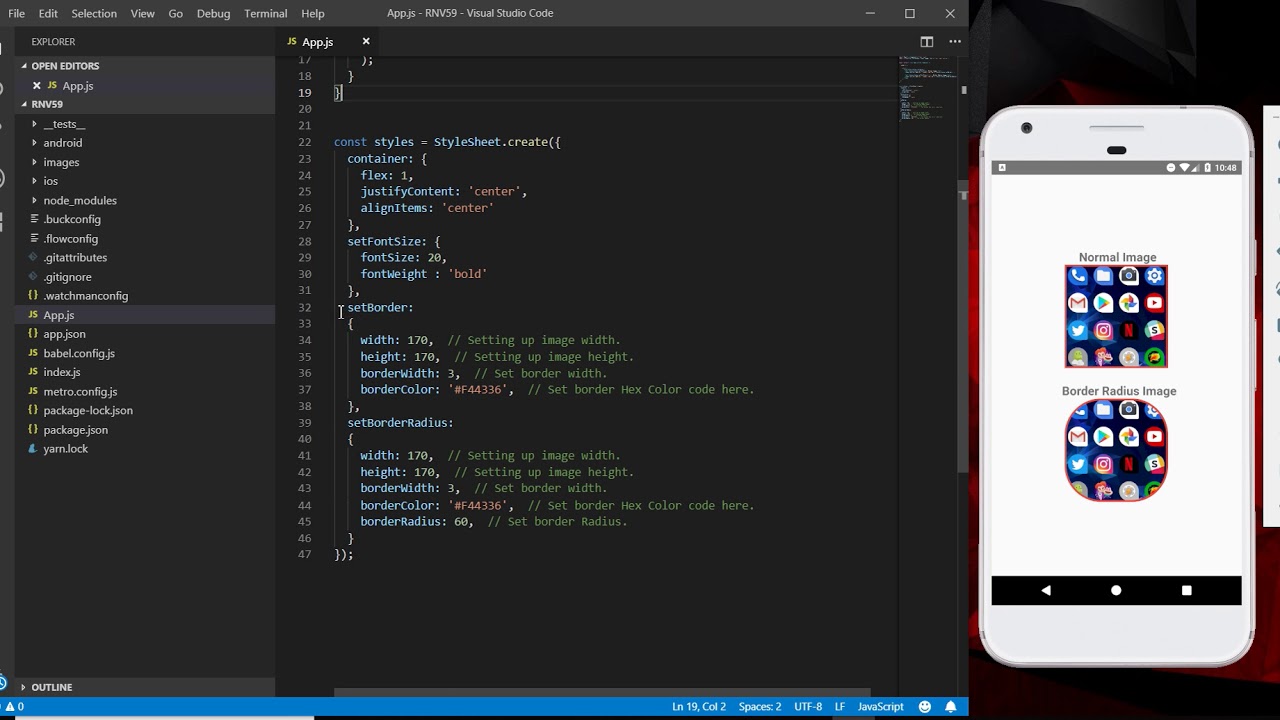Expand the android folder

coord(62,143)
